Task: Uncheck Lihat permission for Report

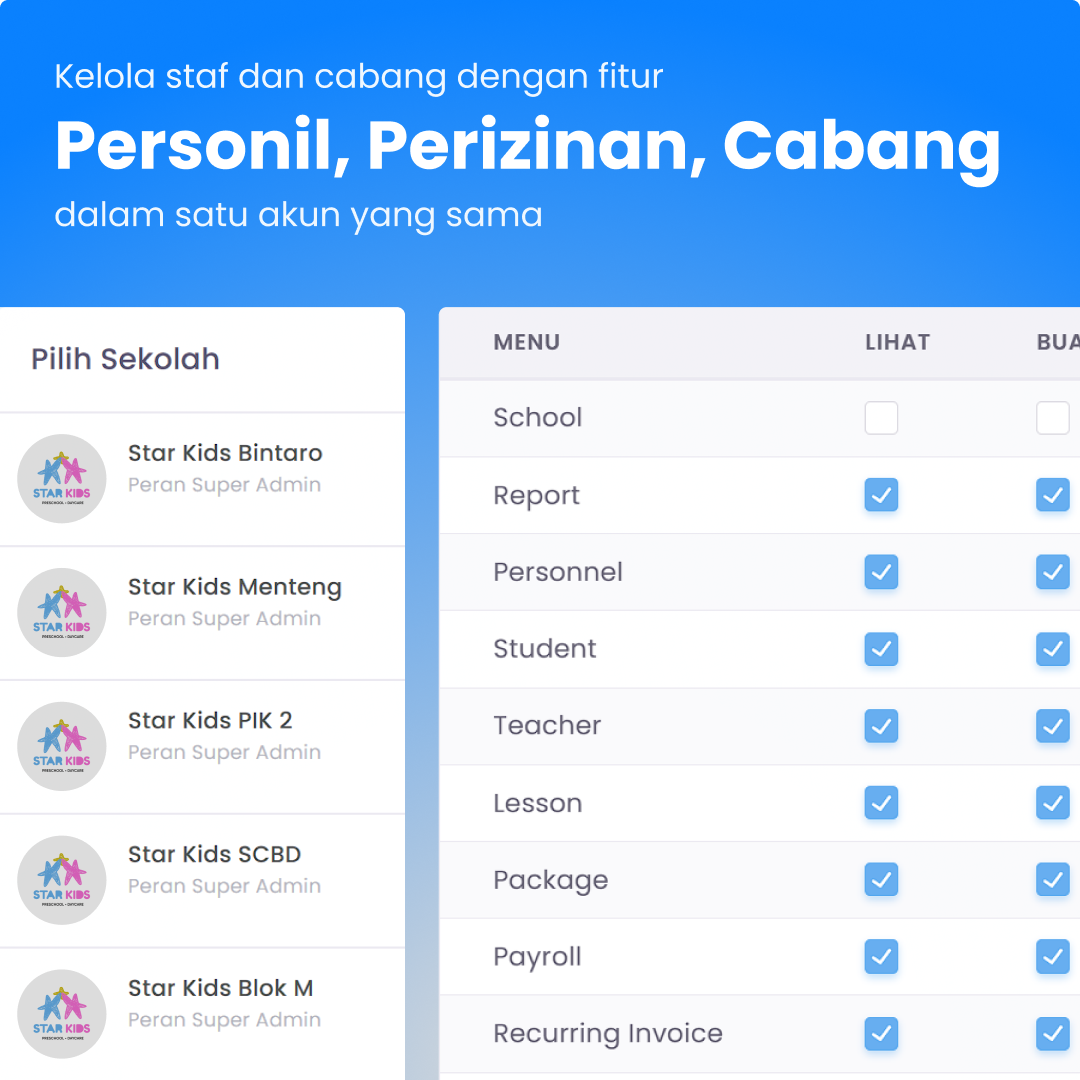Action: point(881,495)
